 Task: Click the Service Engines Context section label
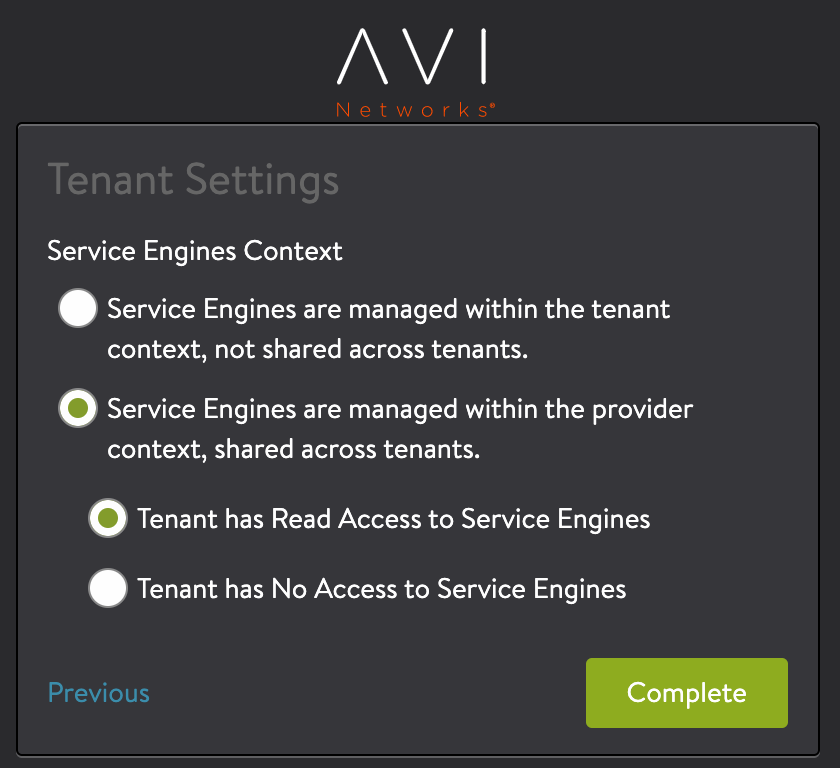pyautogui.click(x=195, y=251)
